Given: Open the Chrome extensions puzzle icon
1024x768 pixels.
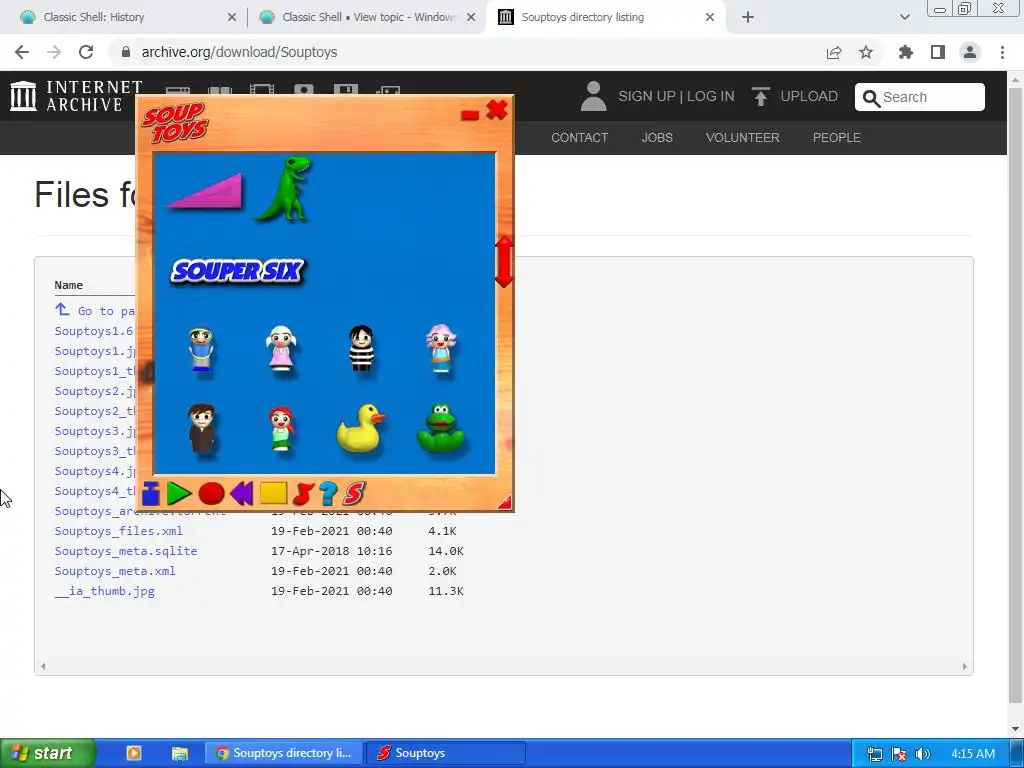Looking at the screenshot, I should click(906, 52).
